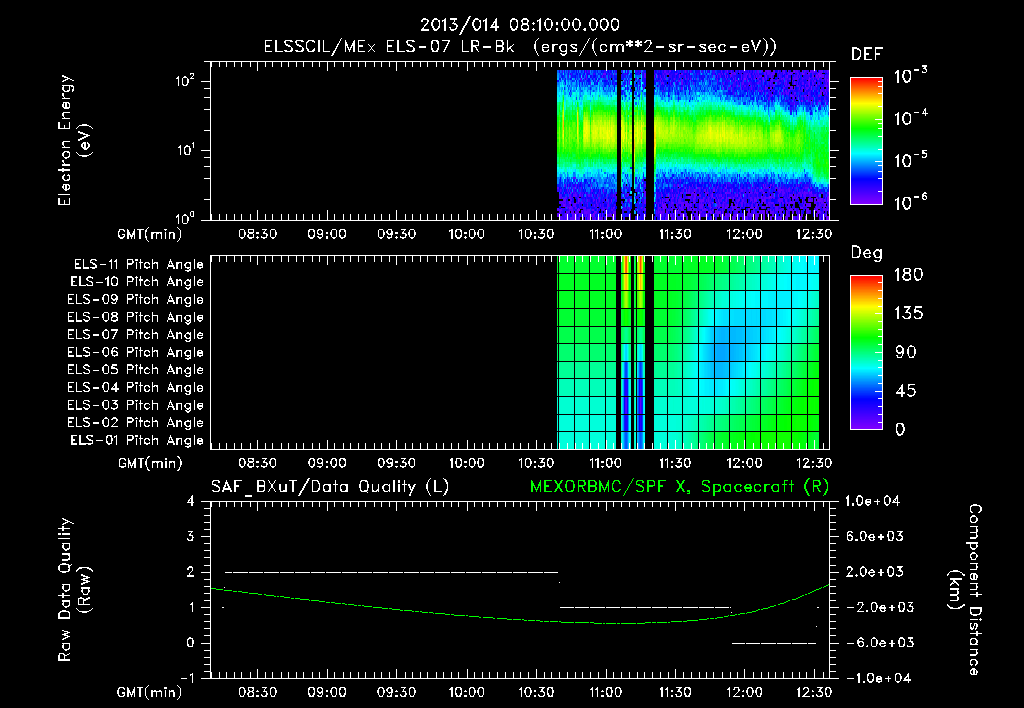Viewport: 1024px width, 708px height.
Task: Click the GMT(min) label under the bottom plot
Action: click(x=149, y=692)
